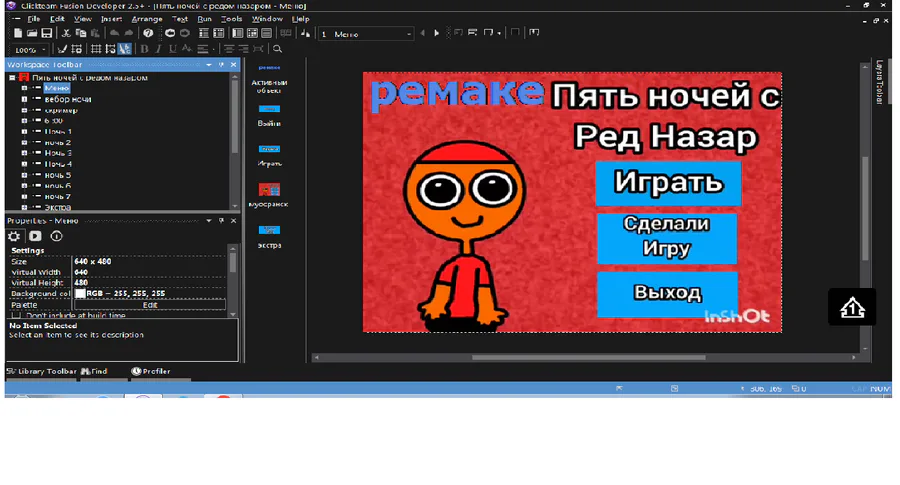Open the Window menu
This screenshot has height=485, width=900.
coord(267,19)
